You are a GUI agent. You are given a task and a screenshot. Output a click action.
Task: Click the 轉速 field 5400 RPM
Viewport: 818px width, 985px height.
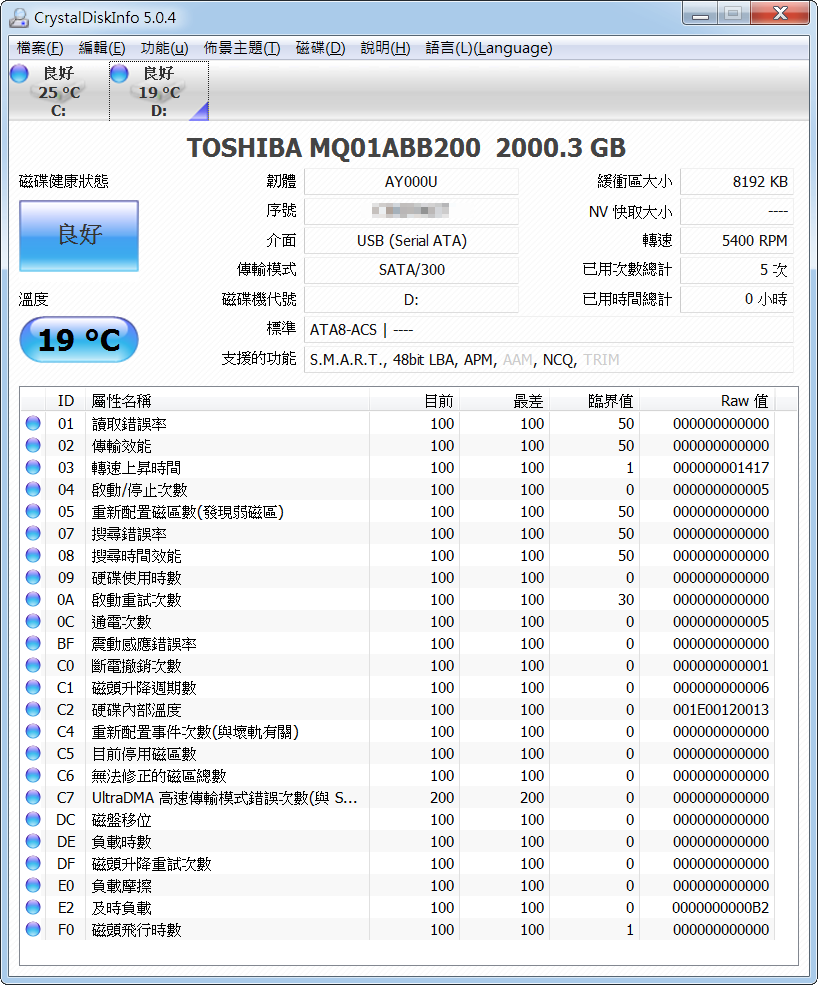tap(737, 241)
